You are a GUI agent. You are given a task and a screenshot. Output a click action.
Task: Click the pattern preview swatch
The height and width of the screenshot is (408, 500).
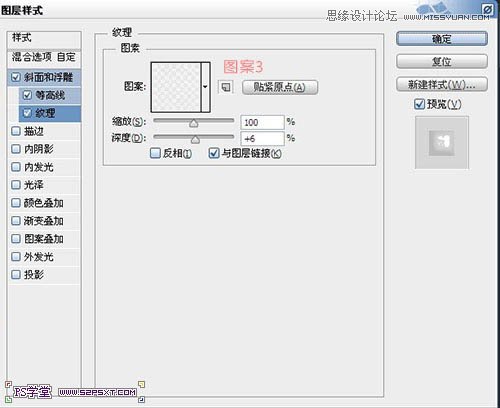pyautogui.click(x=176, y=87)
